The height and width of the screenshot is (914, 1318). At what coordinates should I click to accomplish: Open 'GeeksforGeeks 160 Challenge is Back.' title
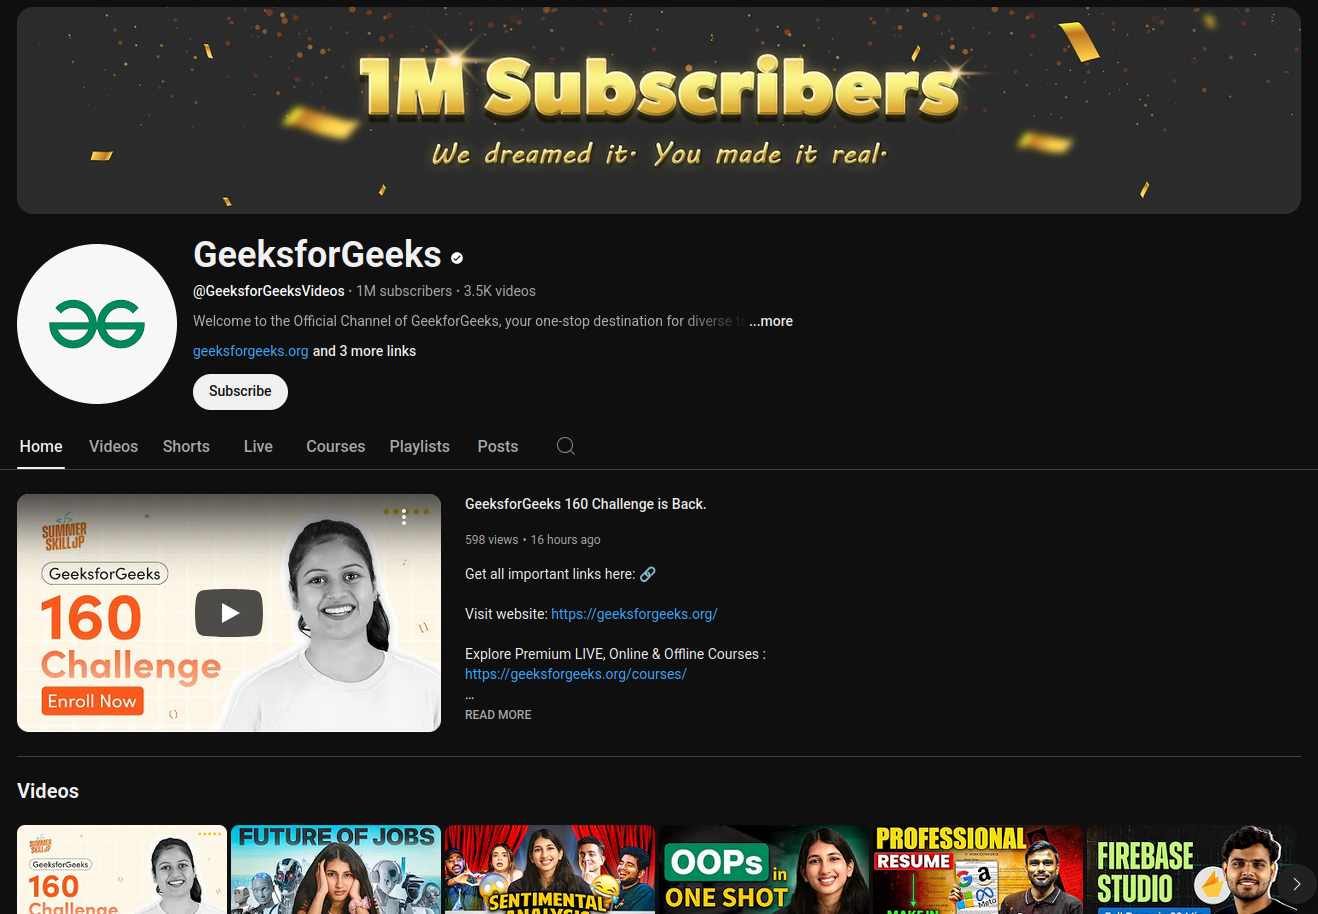click(585, 504)
